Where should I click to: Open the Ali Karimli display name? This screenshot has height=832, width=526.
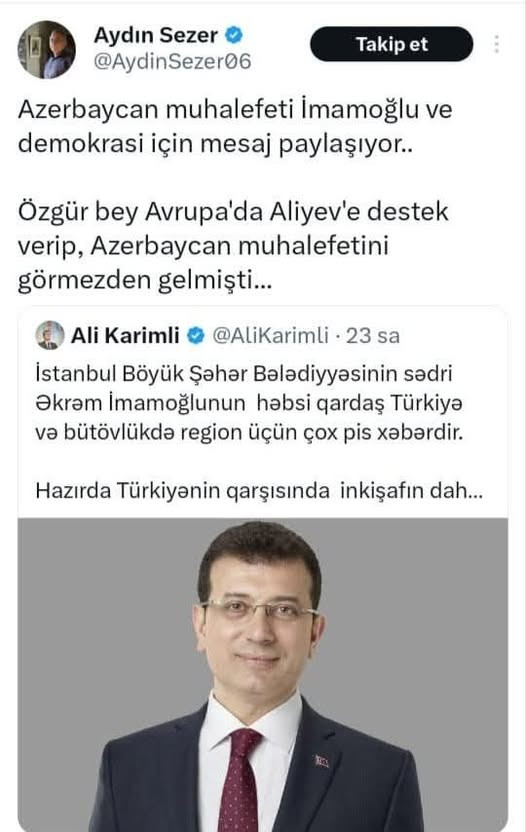pyautogui.click(x=125, y=335)
